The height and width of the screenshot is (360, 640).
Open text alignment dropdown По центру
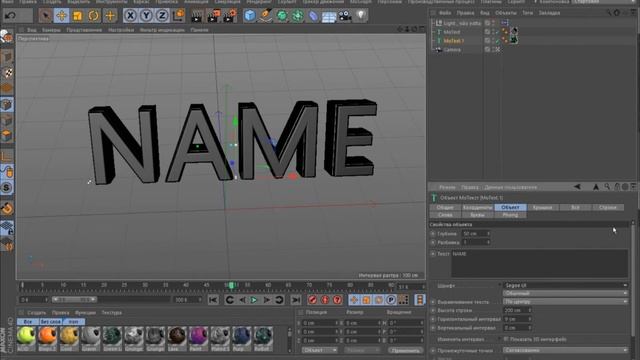coord(565,302)
